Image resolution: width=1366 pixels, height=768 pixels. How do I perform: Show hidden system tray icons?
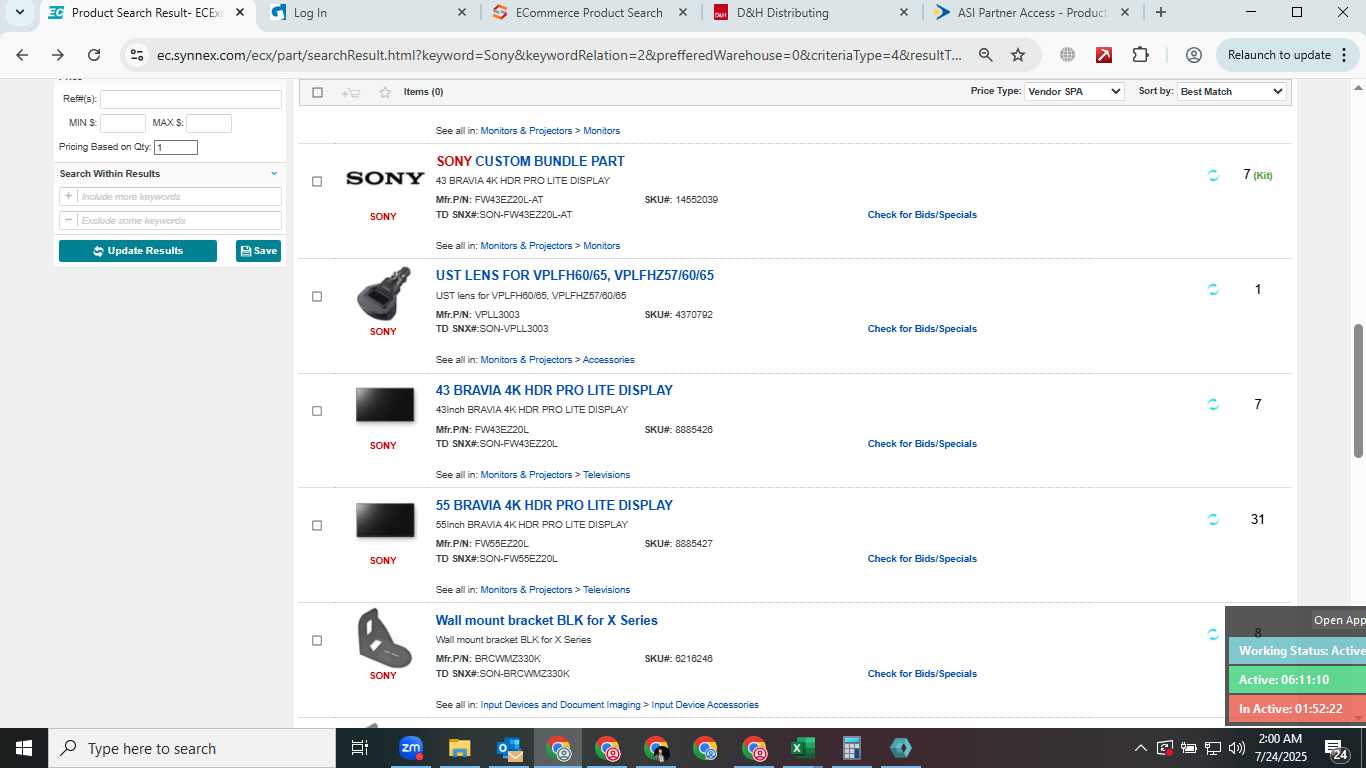click(x=1141, y=748)
